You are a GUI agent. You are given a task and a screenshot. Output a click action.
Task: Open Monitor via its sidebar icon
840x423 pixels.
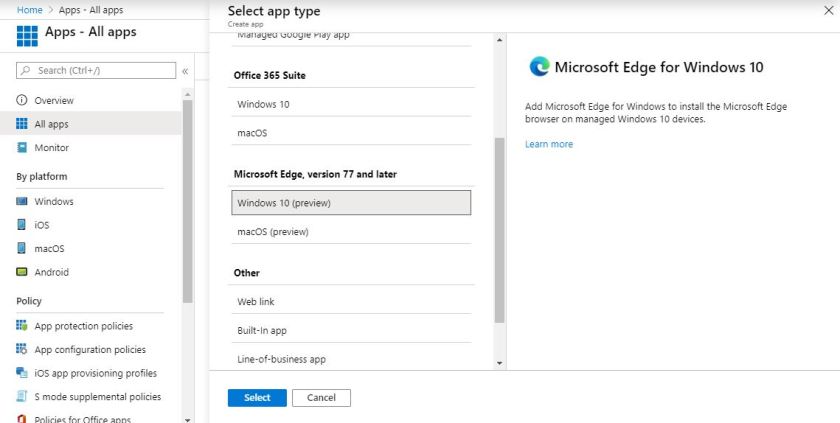[22, 148]
